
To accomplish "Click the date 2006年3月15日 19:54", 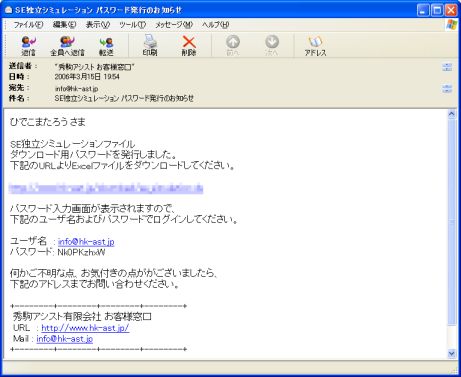I will tap(87, 77).
